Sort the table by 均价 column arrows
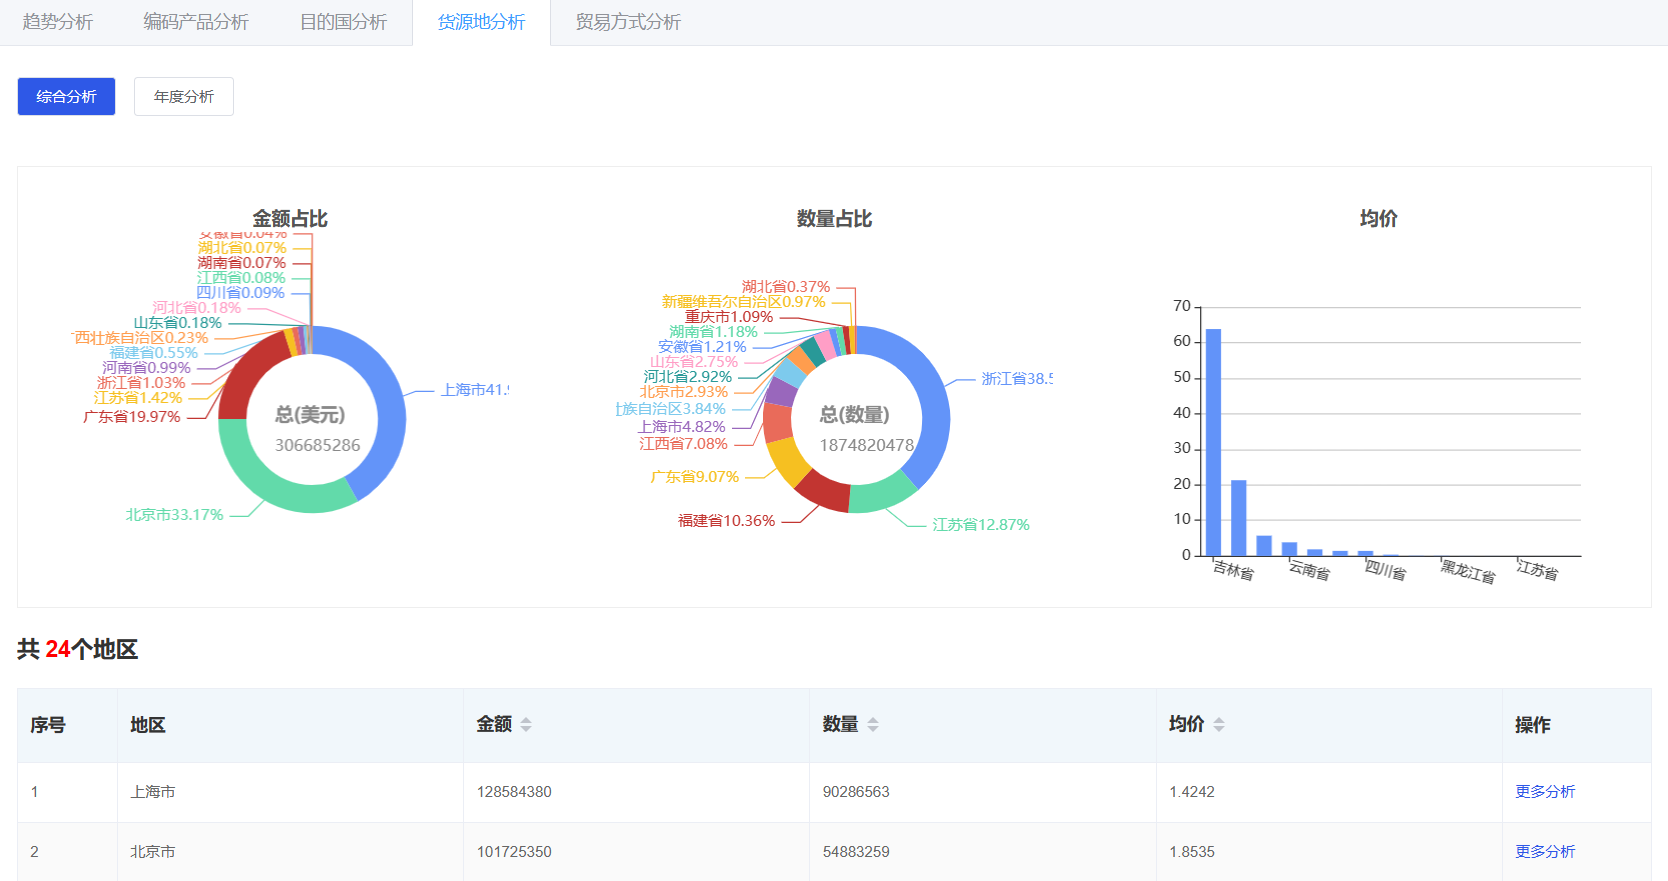 pos(1218,725)
